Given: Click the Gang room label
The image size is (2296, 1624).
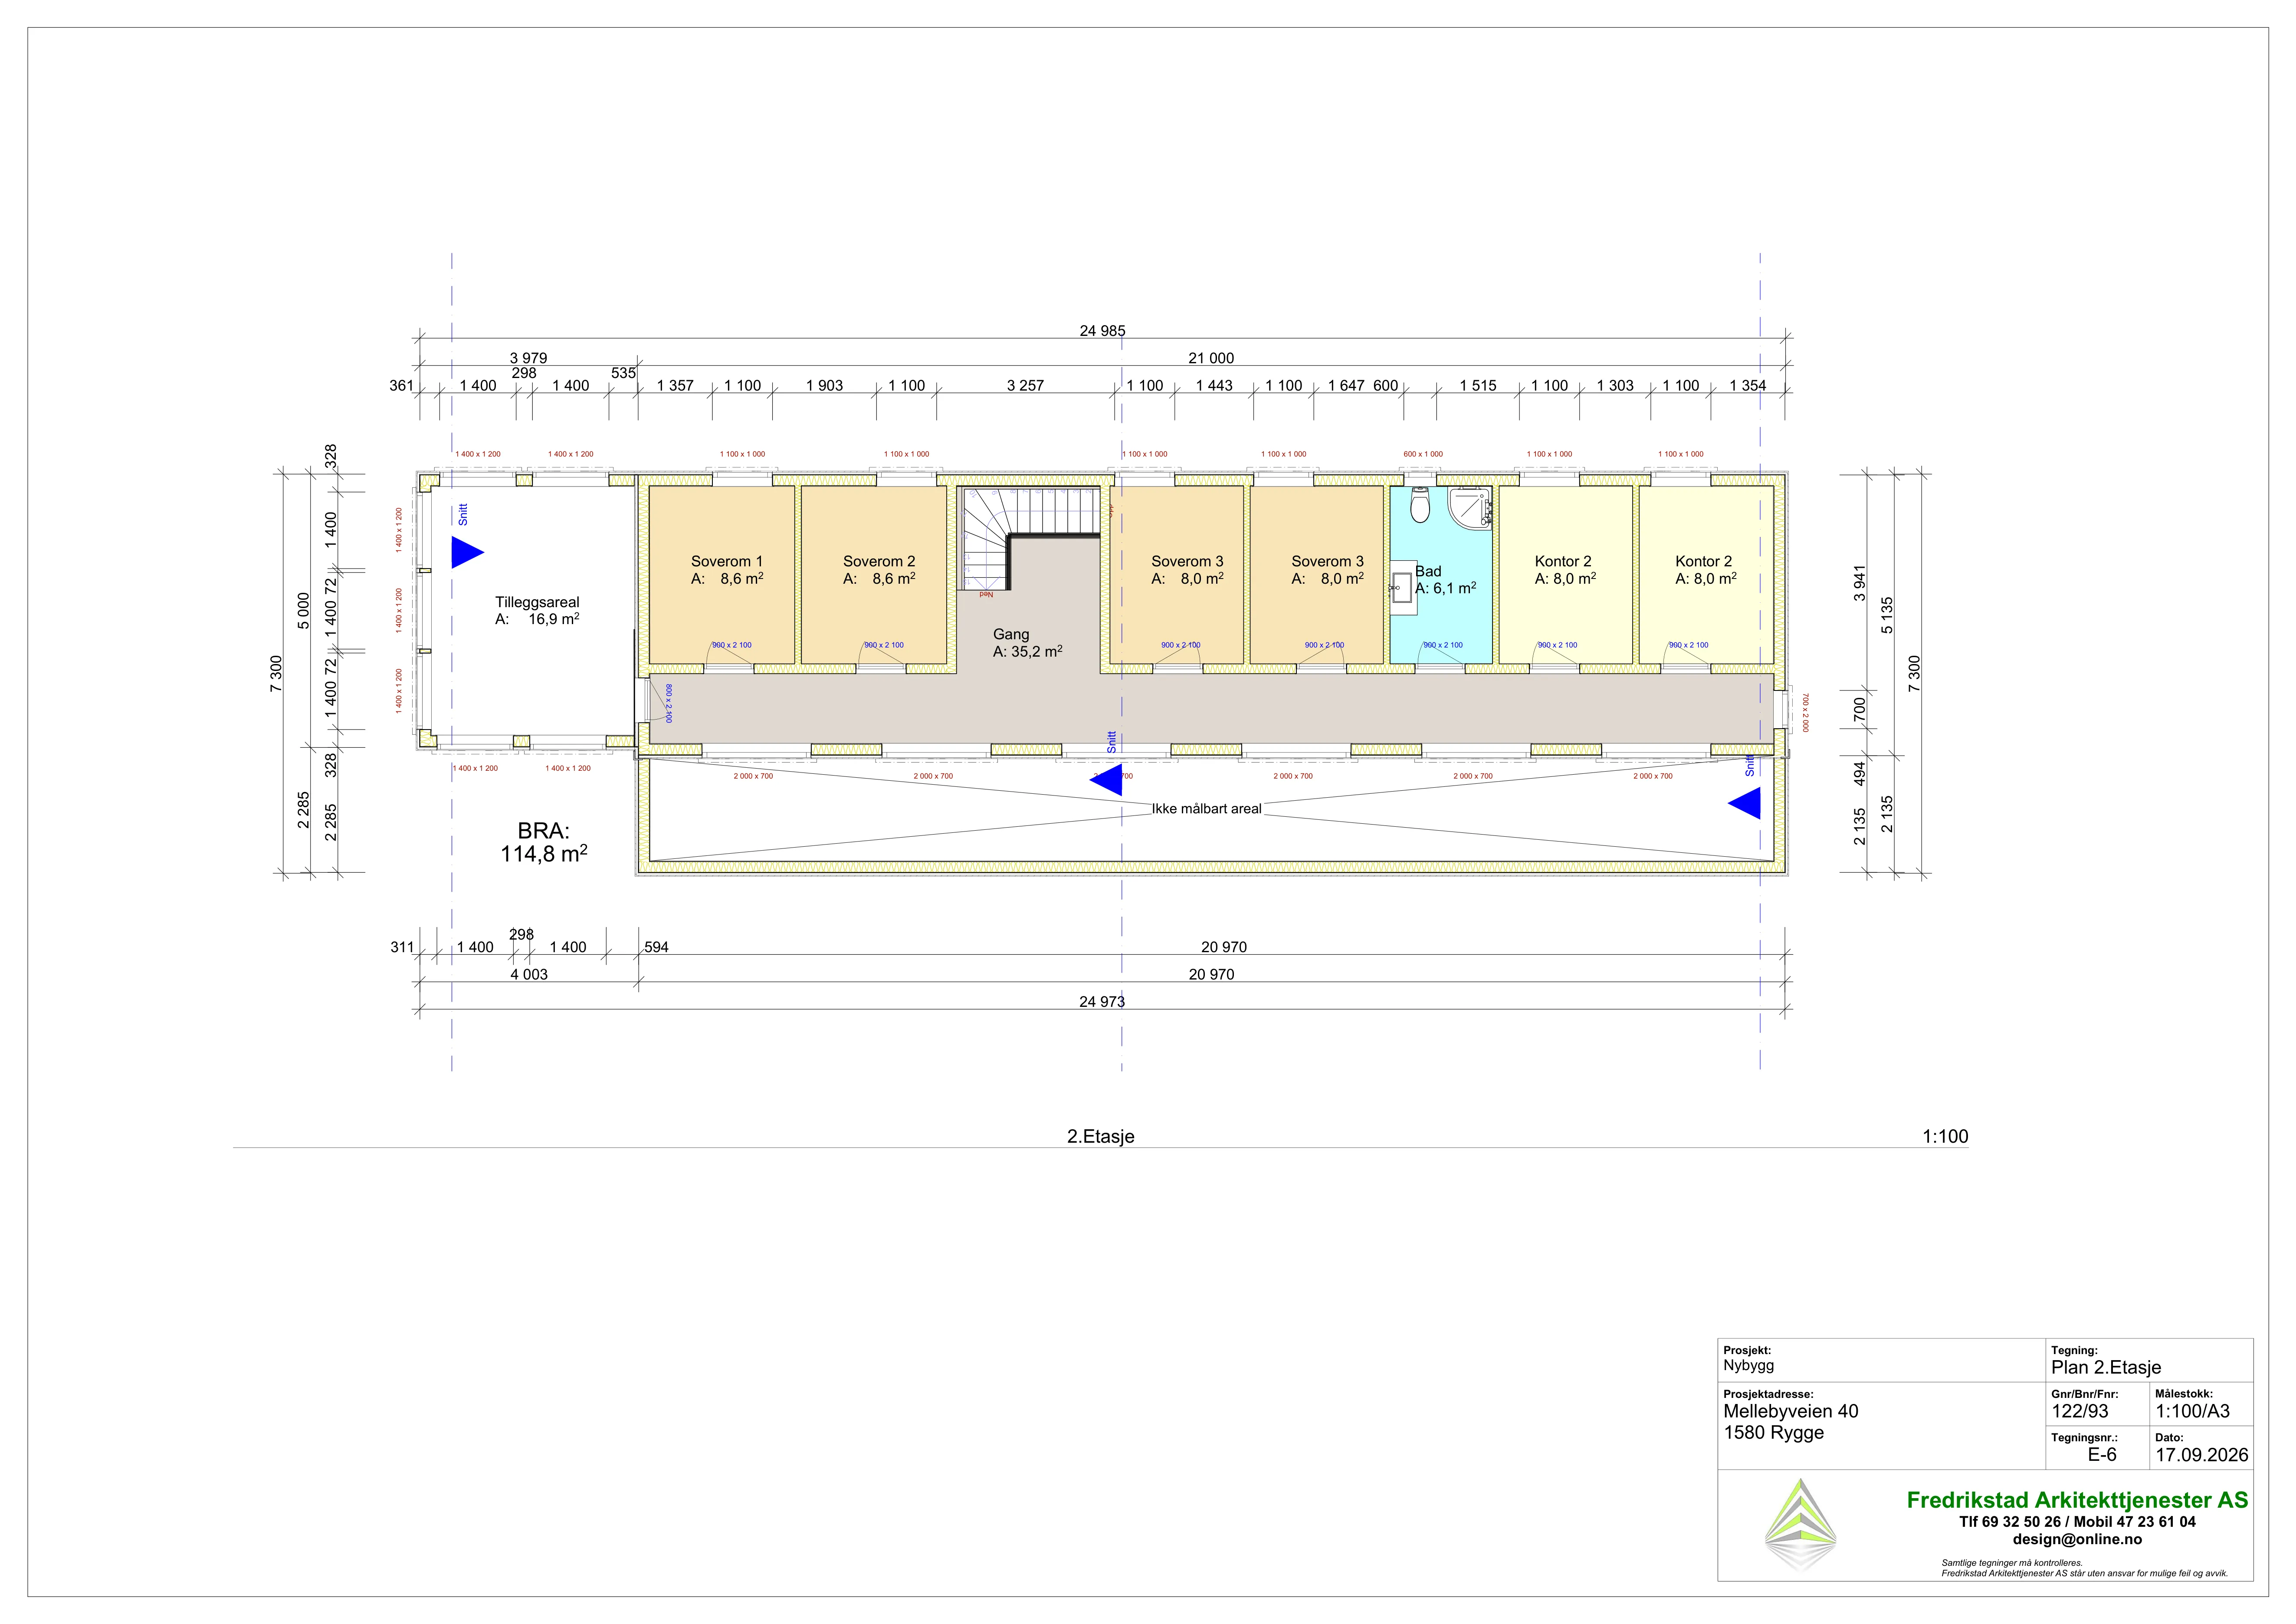Looking at the screenshot, I should (1011, 634).
